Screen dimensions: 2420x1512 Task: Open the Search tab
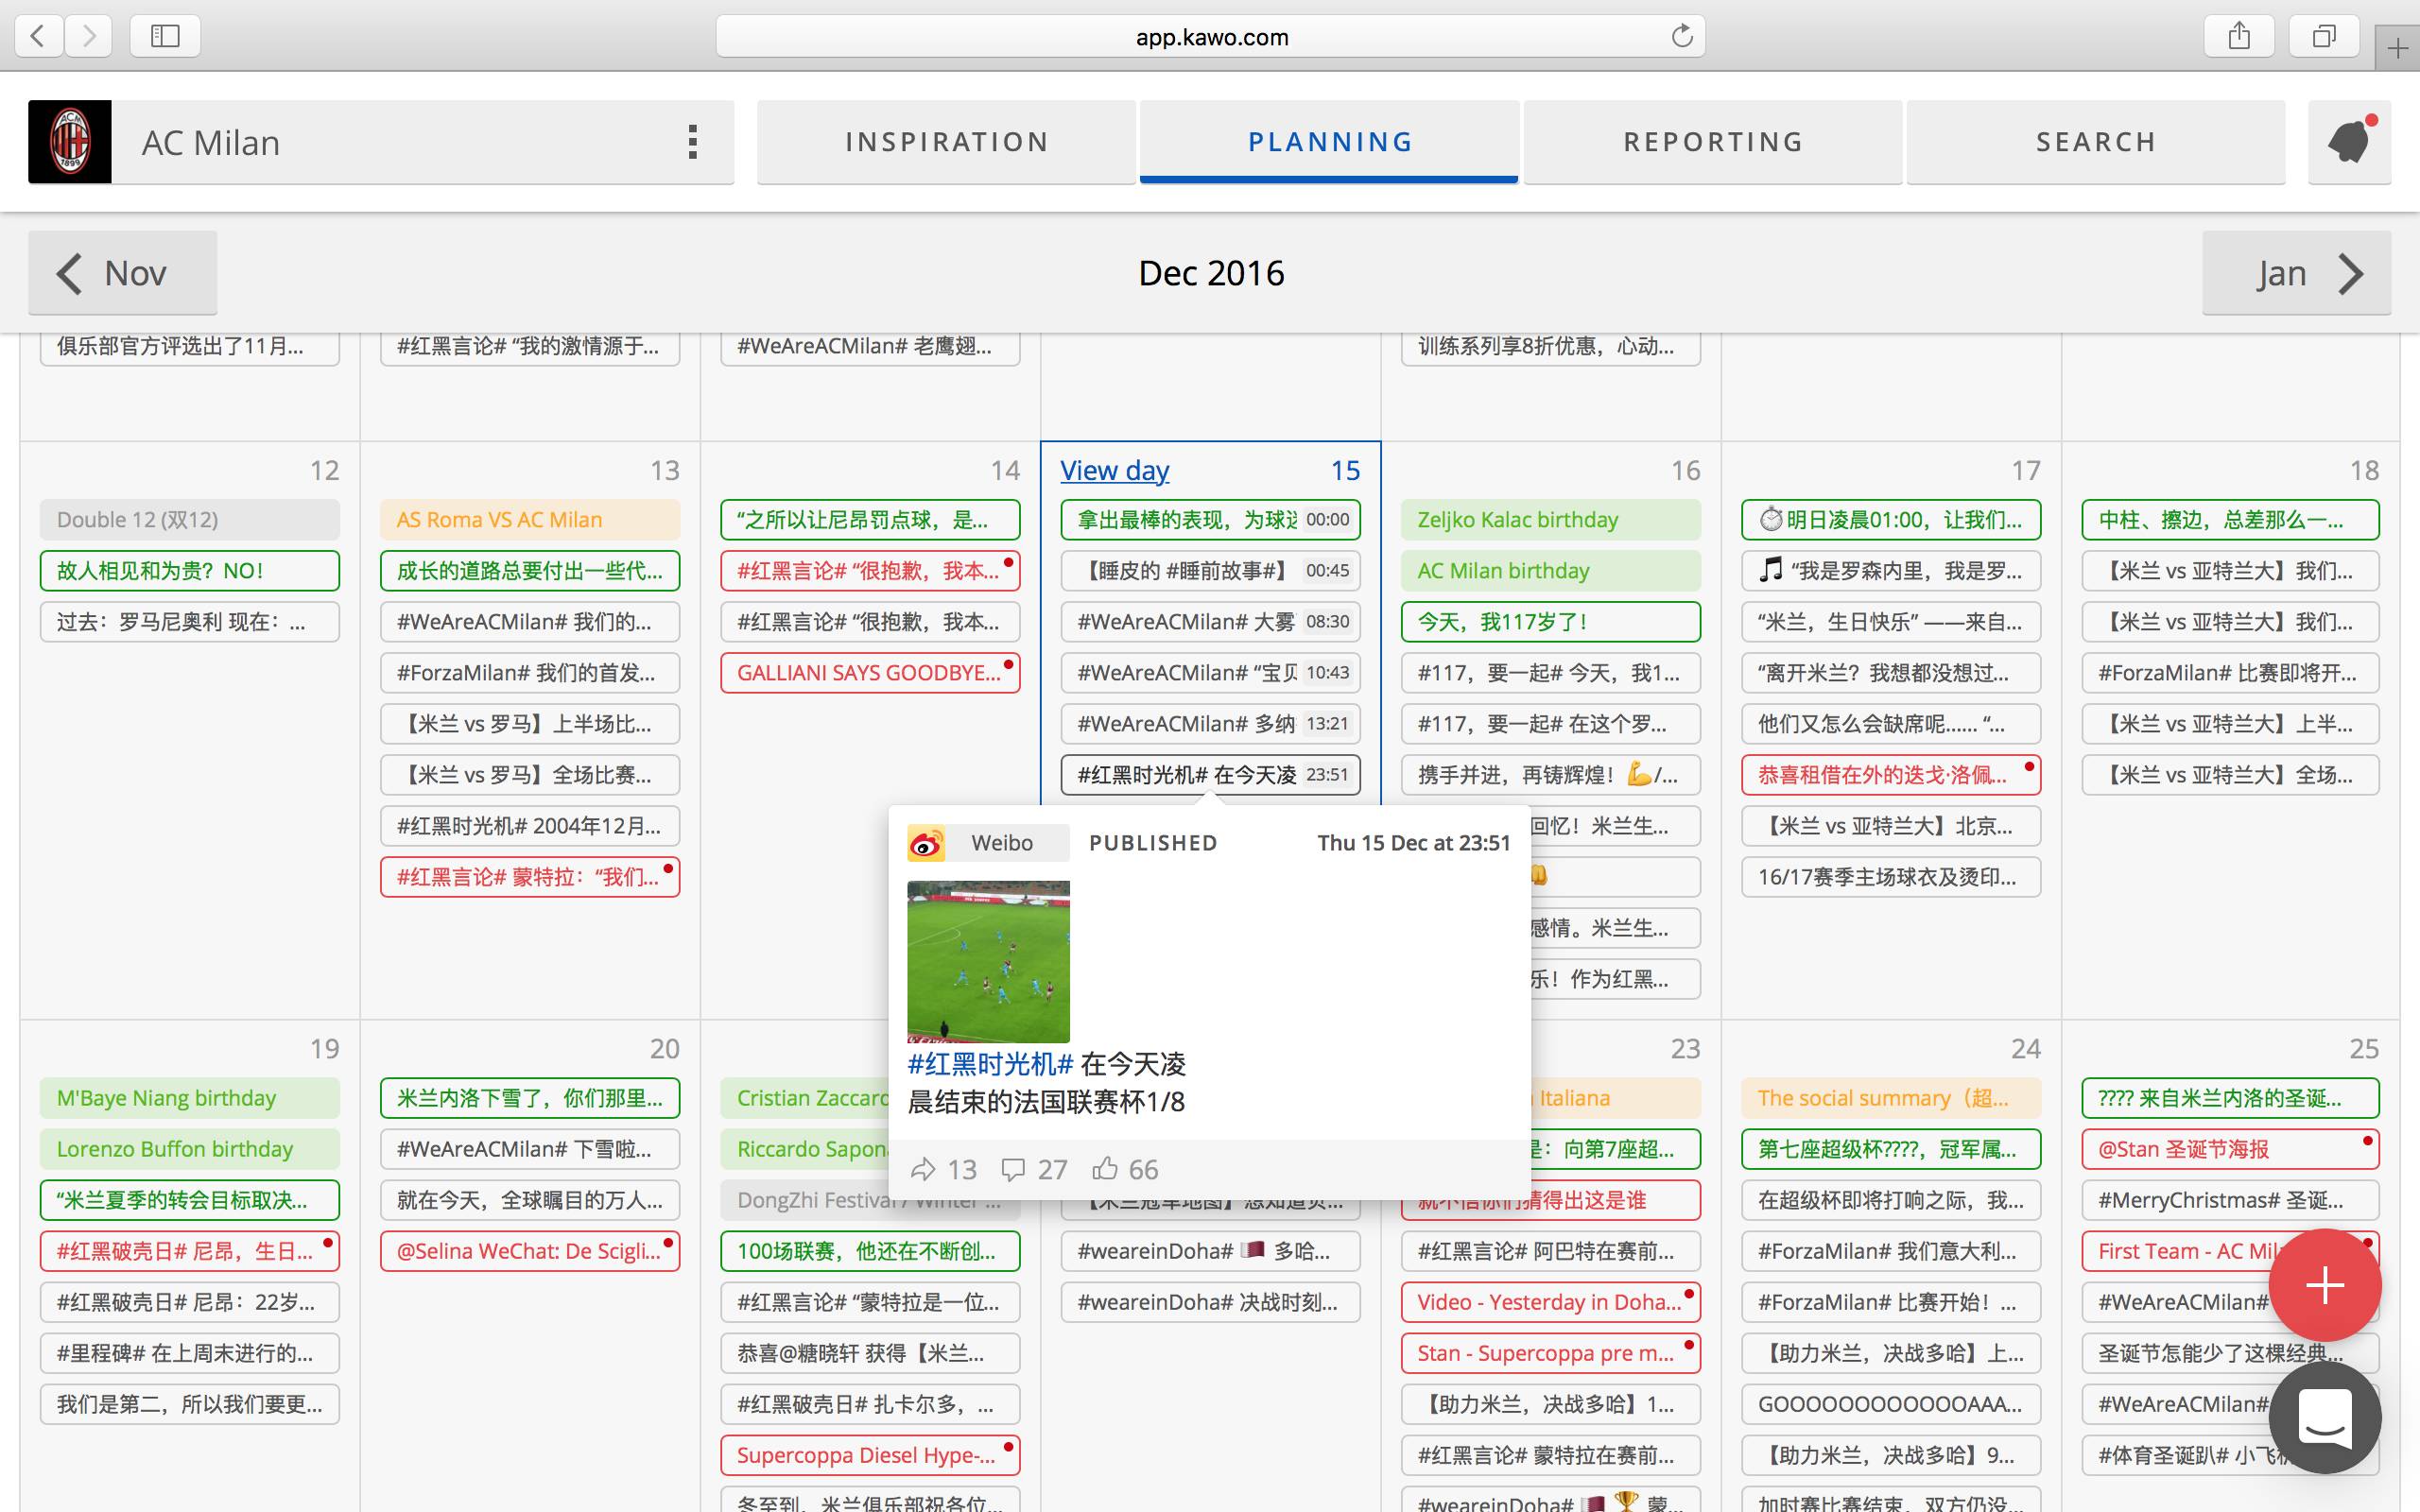click(2096, 142)
